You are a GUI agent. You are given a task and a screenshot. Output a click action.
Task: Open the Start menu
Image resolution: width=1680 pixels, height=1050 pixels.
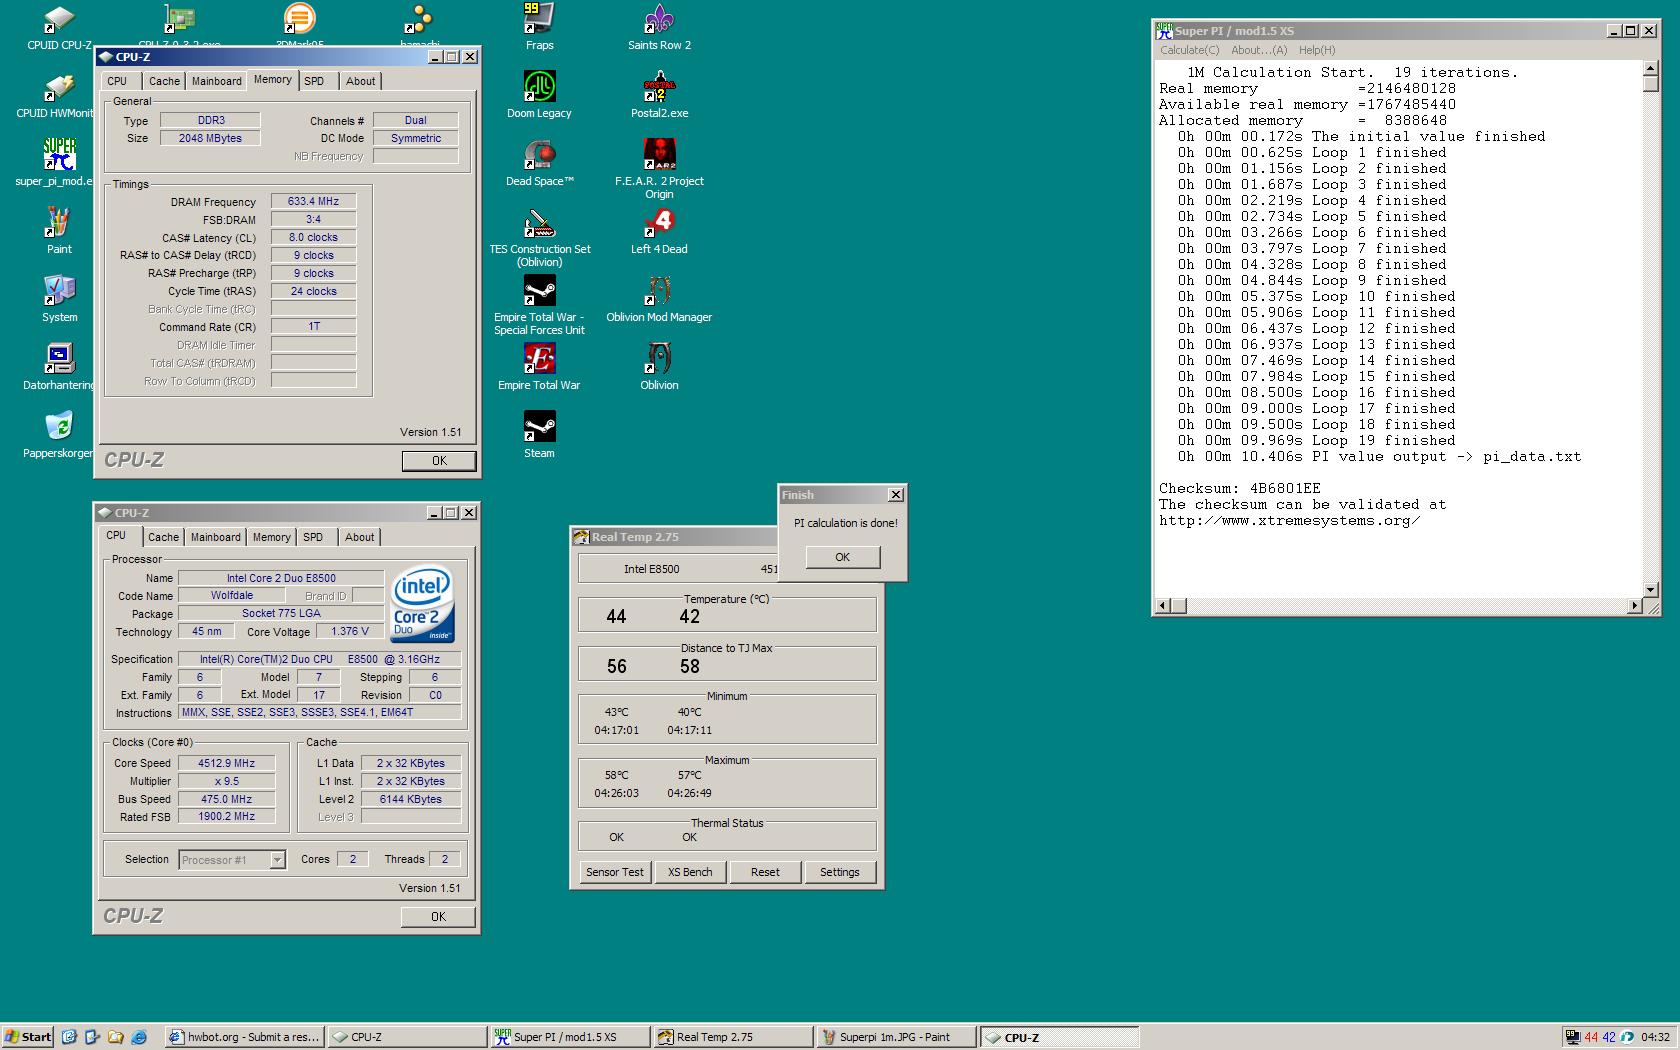[28, 1037]
